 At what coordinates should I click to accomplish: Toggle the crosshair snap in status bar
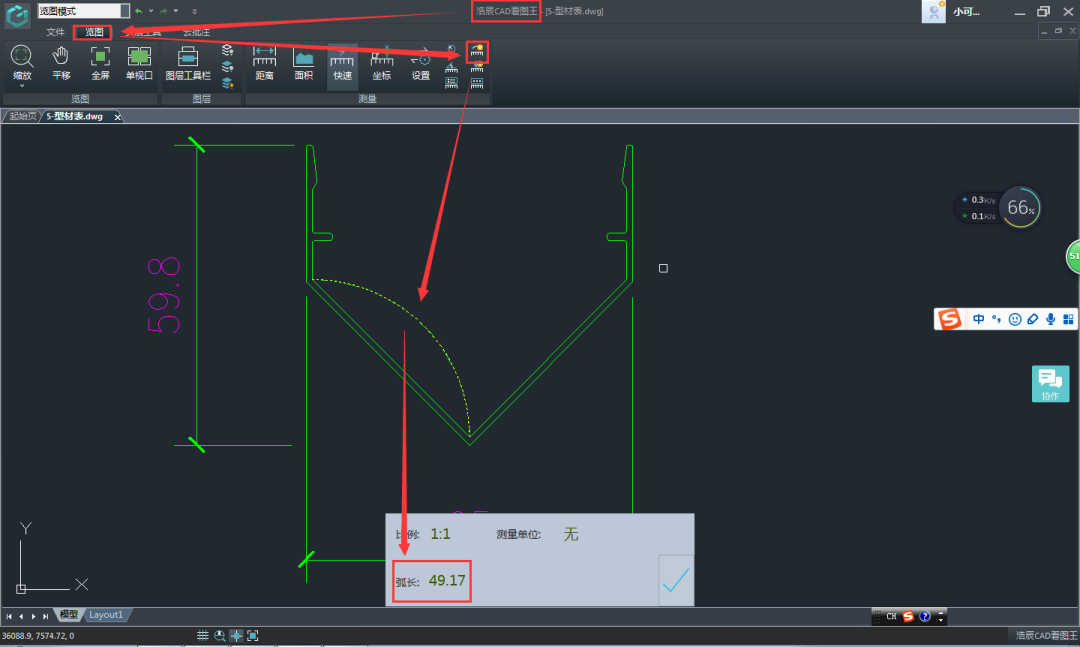[x=236, y=635]
